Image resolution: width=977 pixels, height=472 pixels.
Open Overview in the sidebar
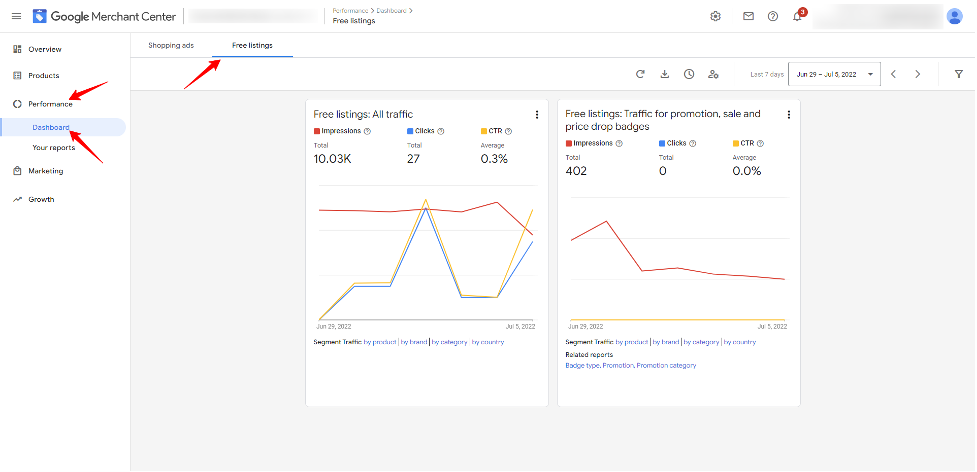[45, 49]
